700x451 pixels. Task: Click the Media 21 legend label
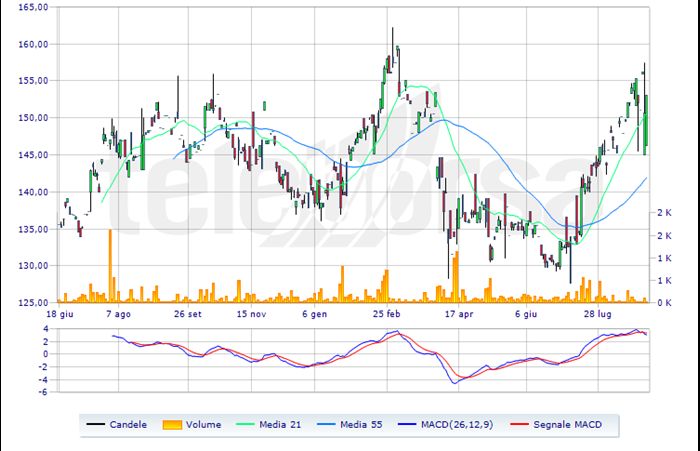(x=280, y=424)
